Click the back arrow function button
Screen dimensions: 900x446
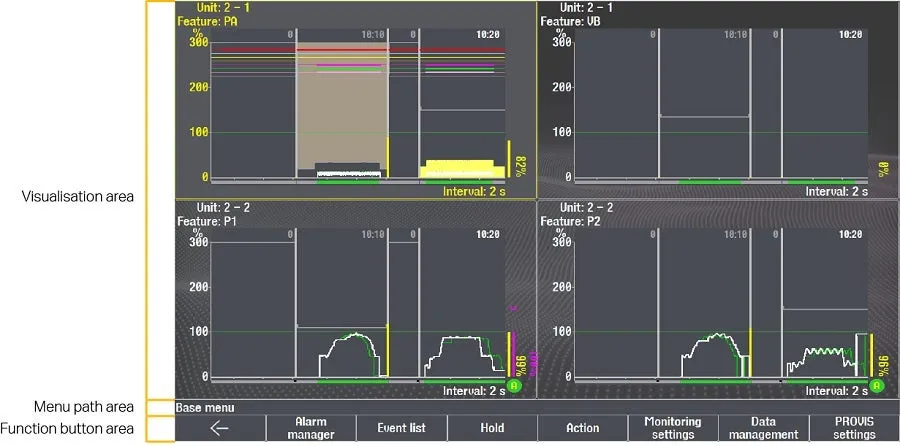tap(220, 428)
